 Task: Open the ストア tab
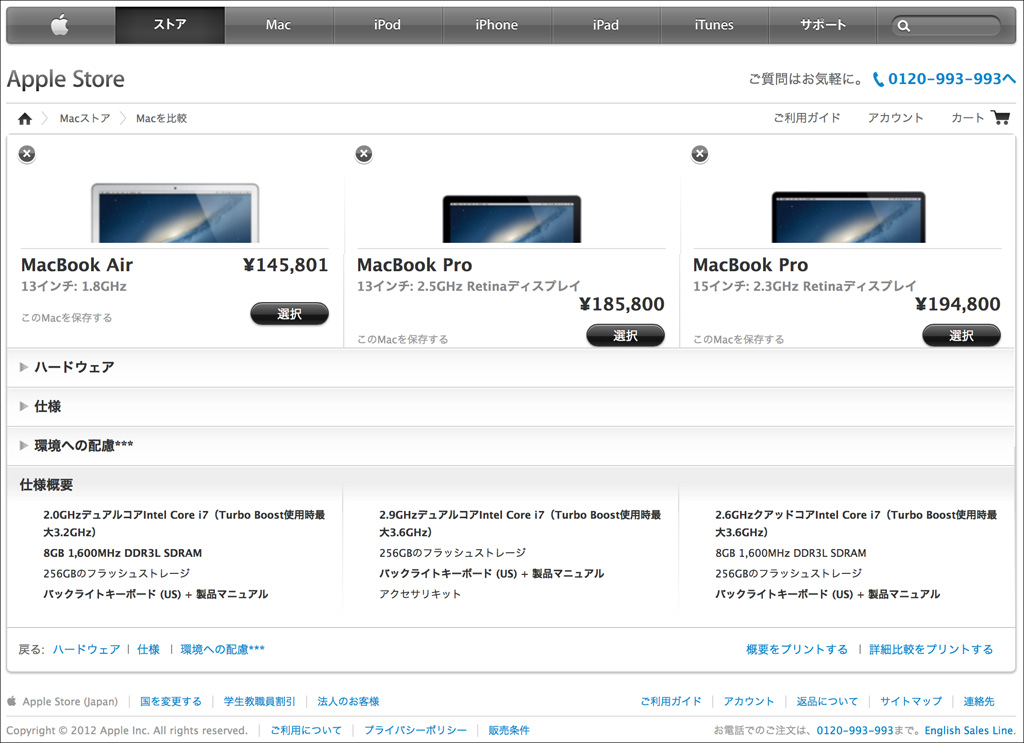(170, 25)
